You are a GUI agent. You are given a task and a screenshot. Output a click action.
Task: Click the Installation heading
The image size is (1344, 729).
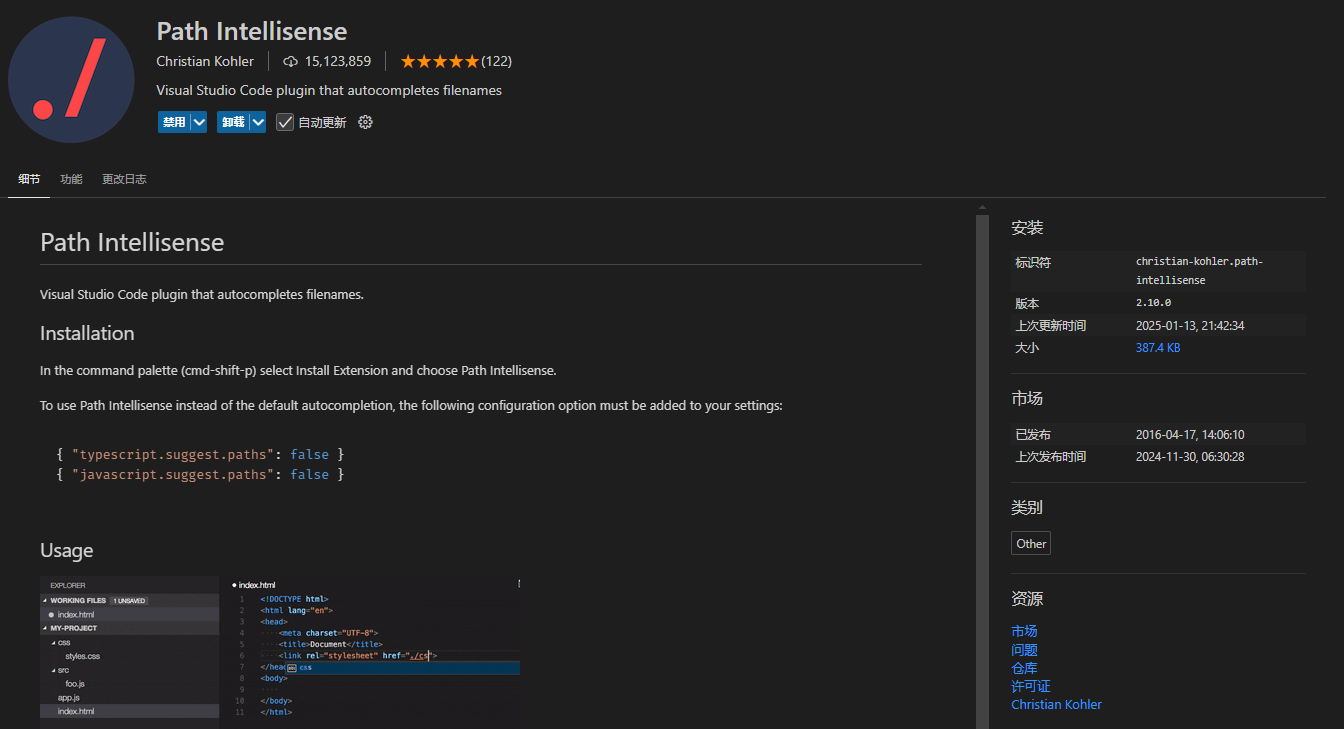[87, 333]
